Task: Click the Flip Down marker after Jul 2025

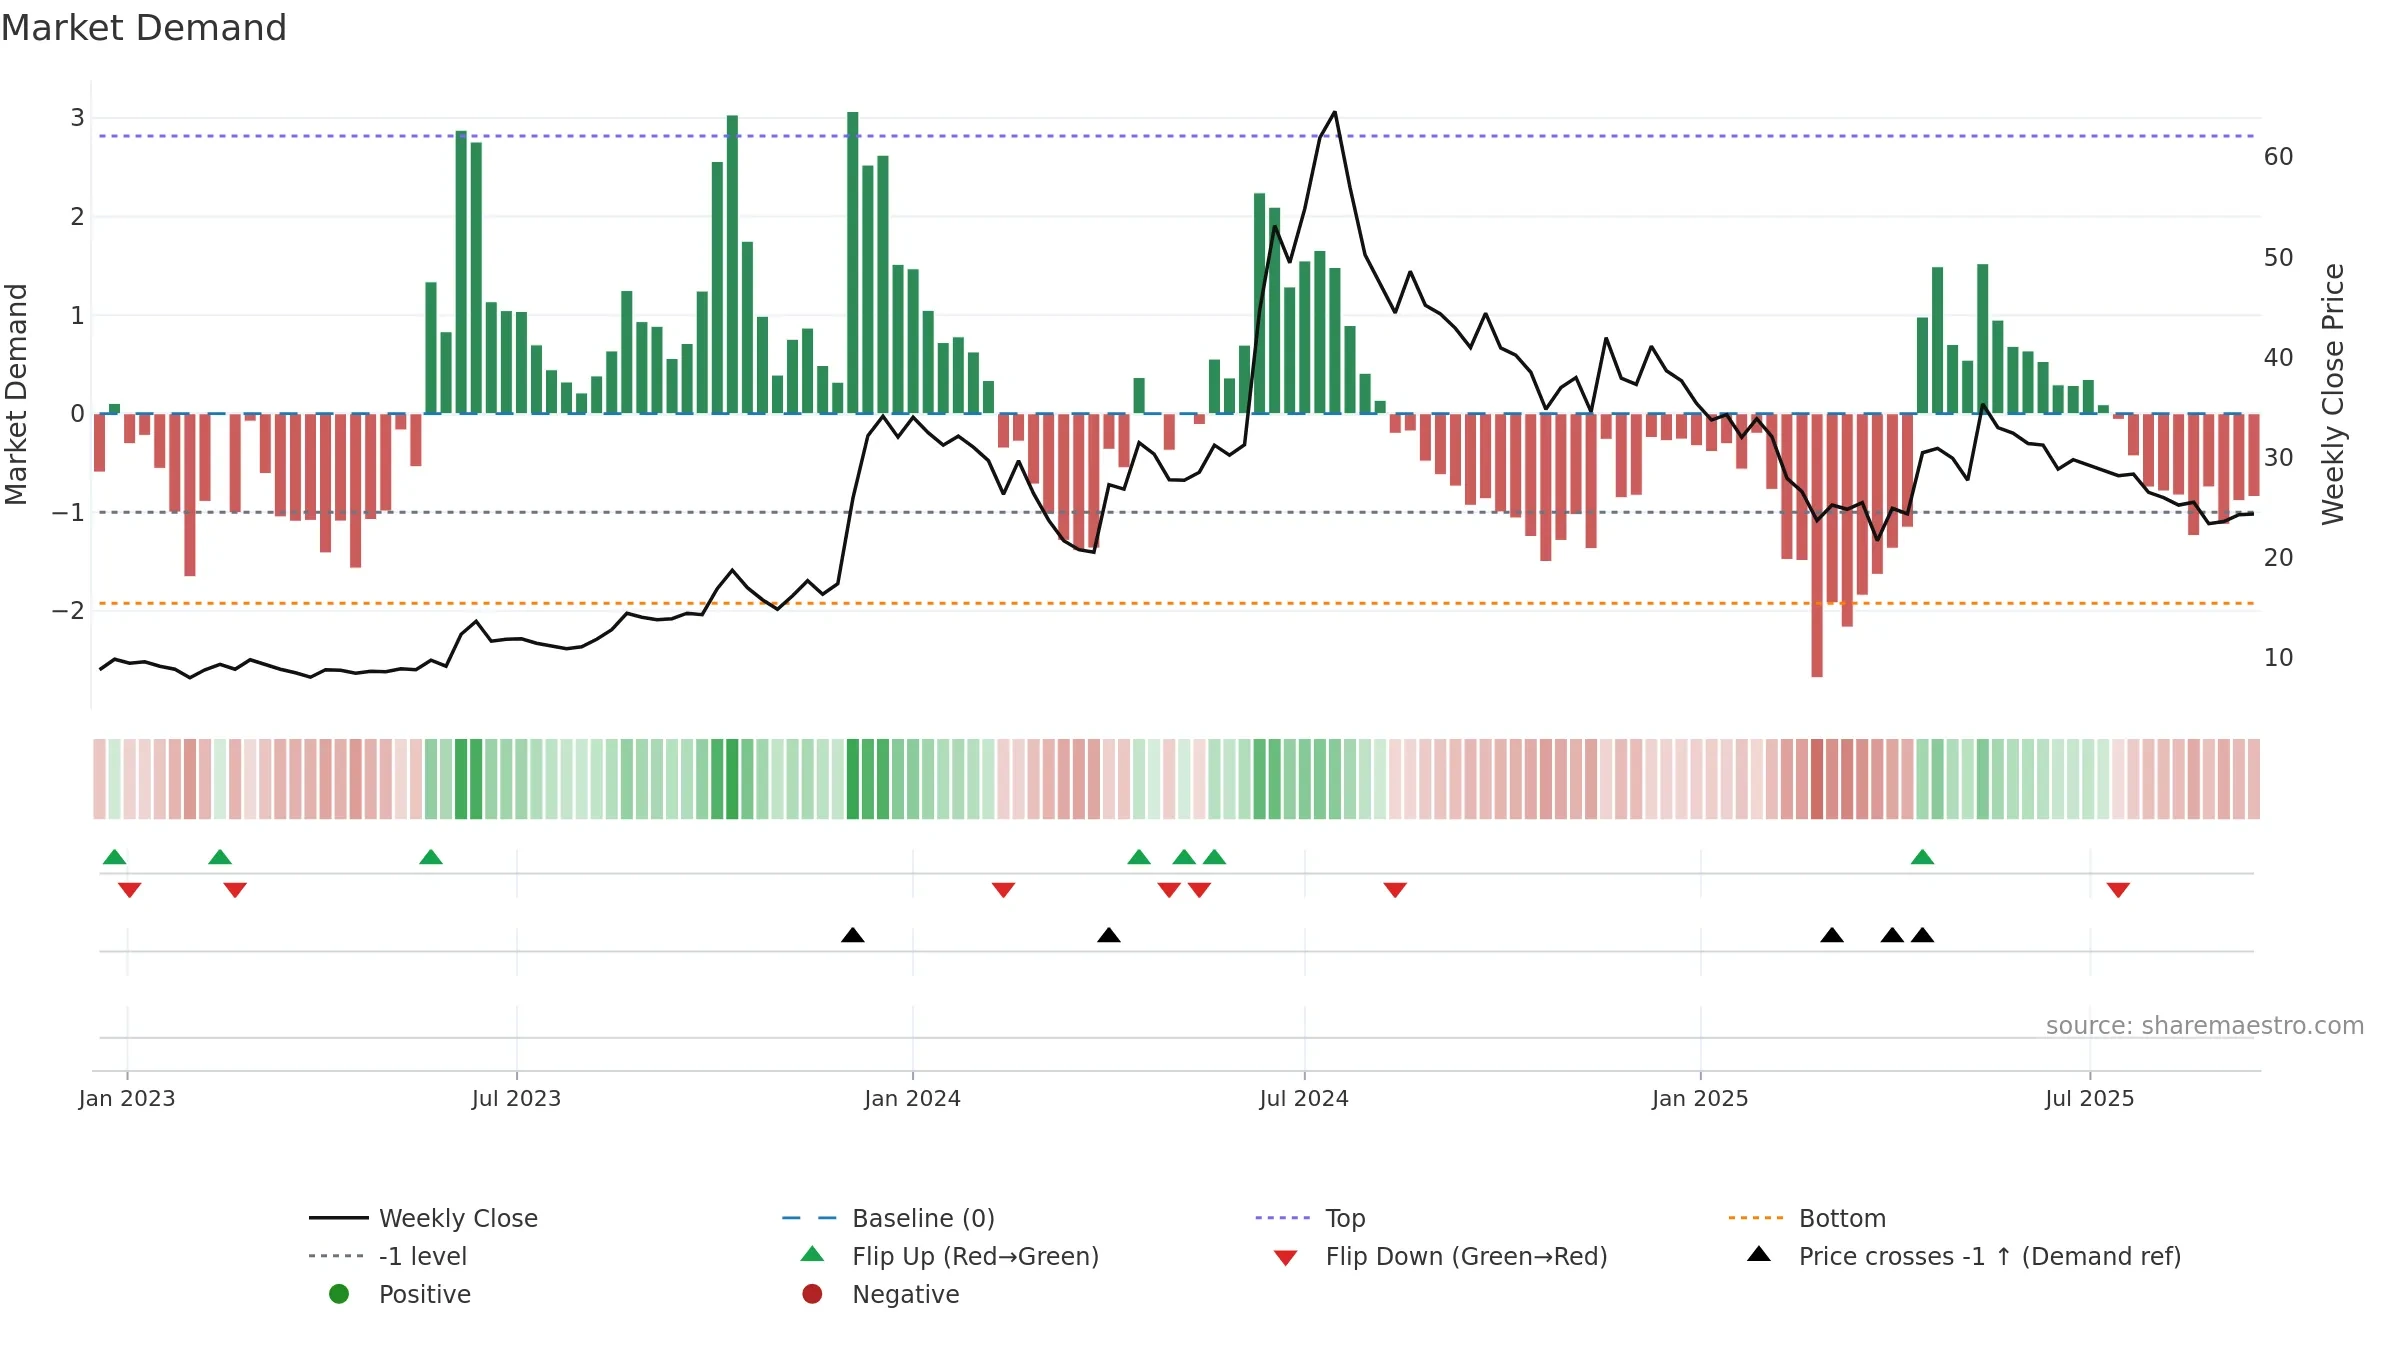Action: pyautogui.click(x=2118, y=890)
